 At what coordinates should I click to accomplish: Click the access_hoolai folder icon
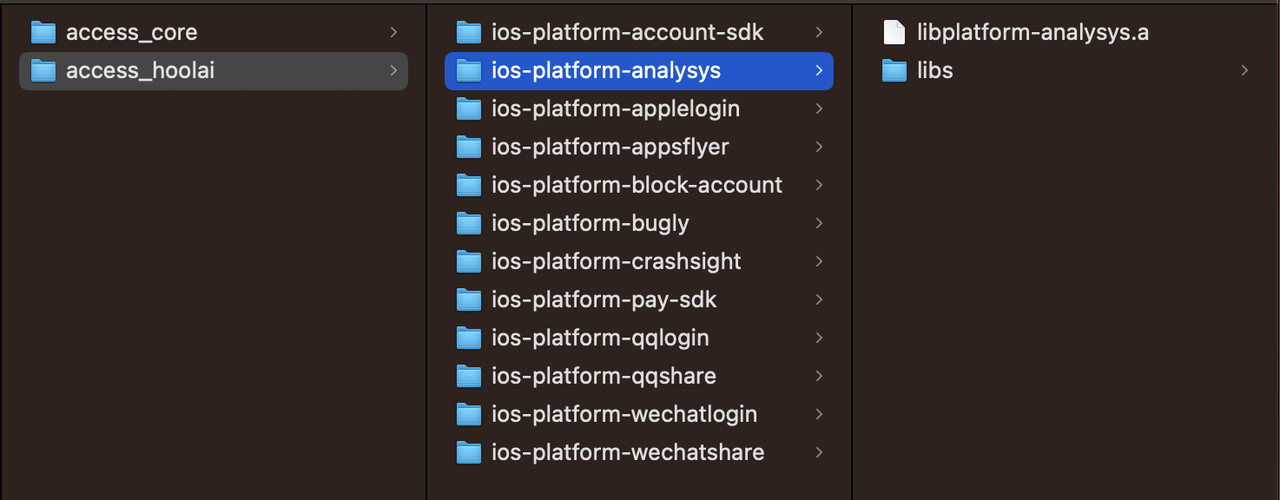(43, 70)
